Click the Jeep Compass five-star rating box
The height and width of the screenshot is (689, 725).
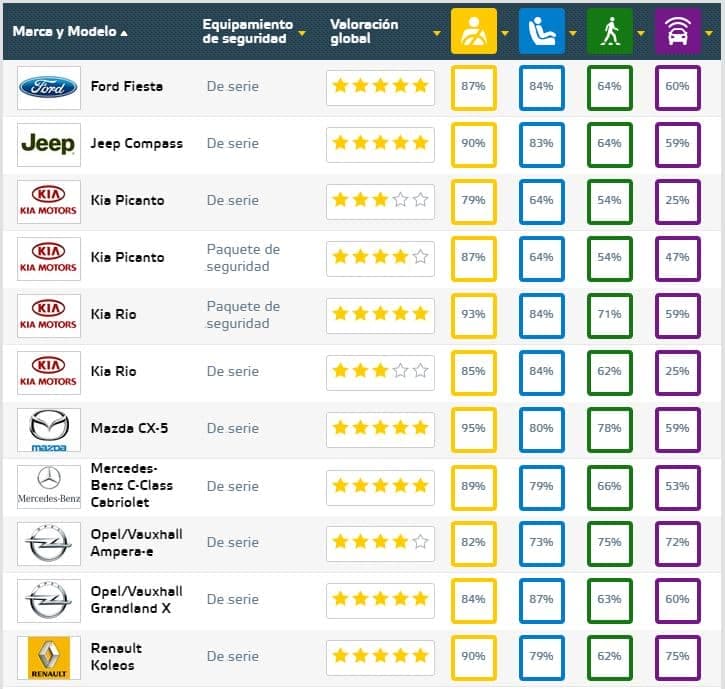pos(380,144)
